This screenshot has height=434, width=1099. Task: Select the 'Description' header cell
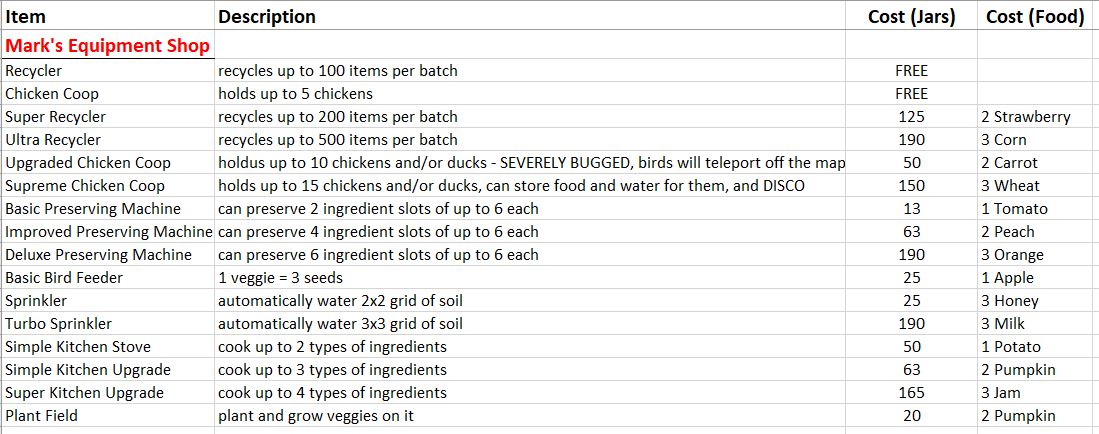[267, 17]
